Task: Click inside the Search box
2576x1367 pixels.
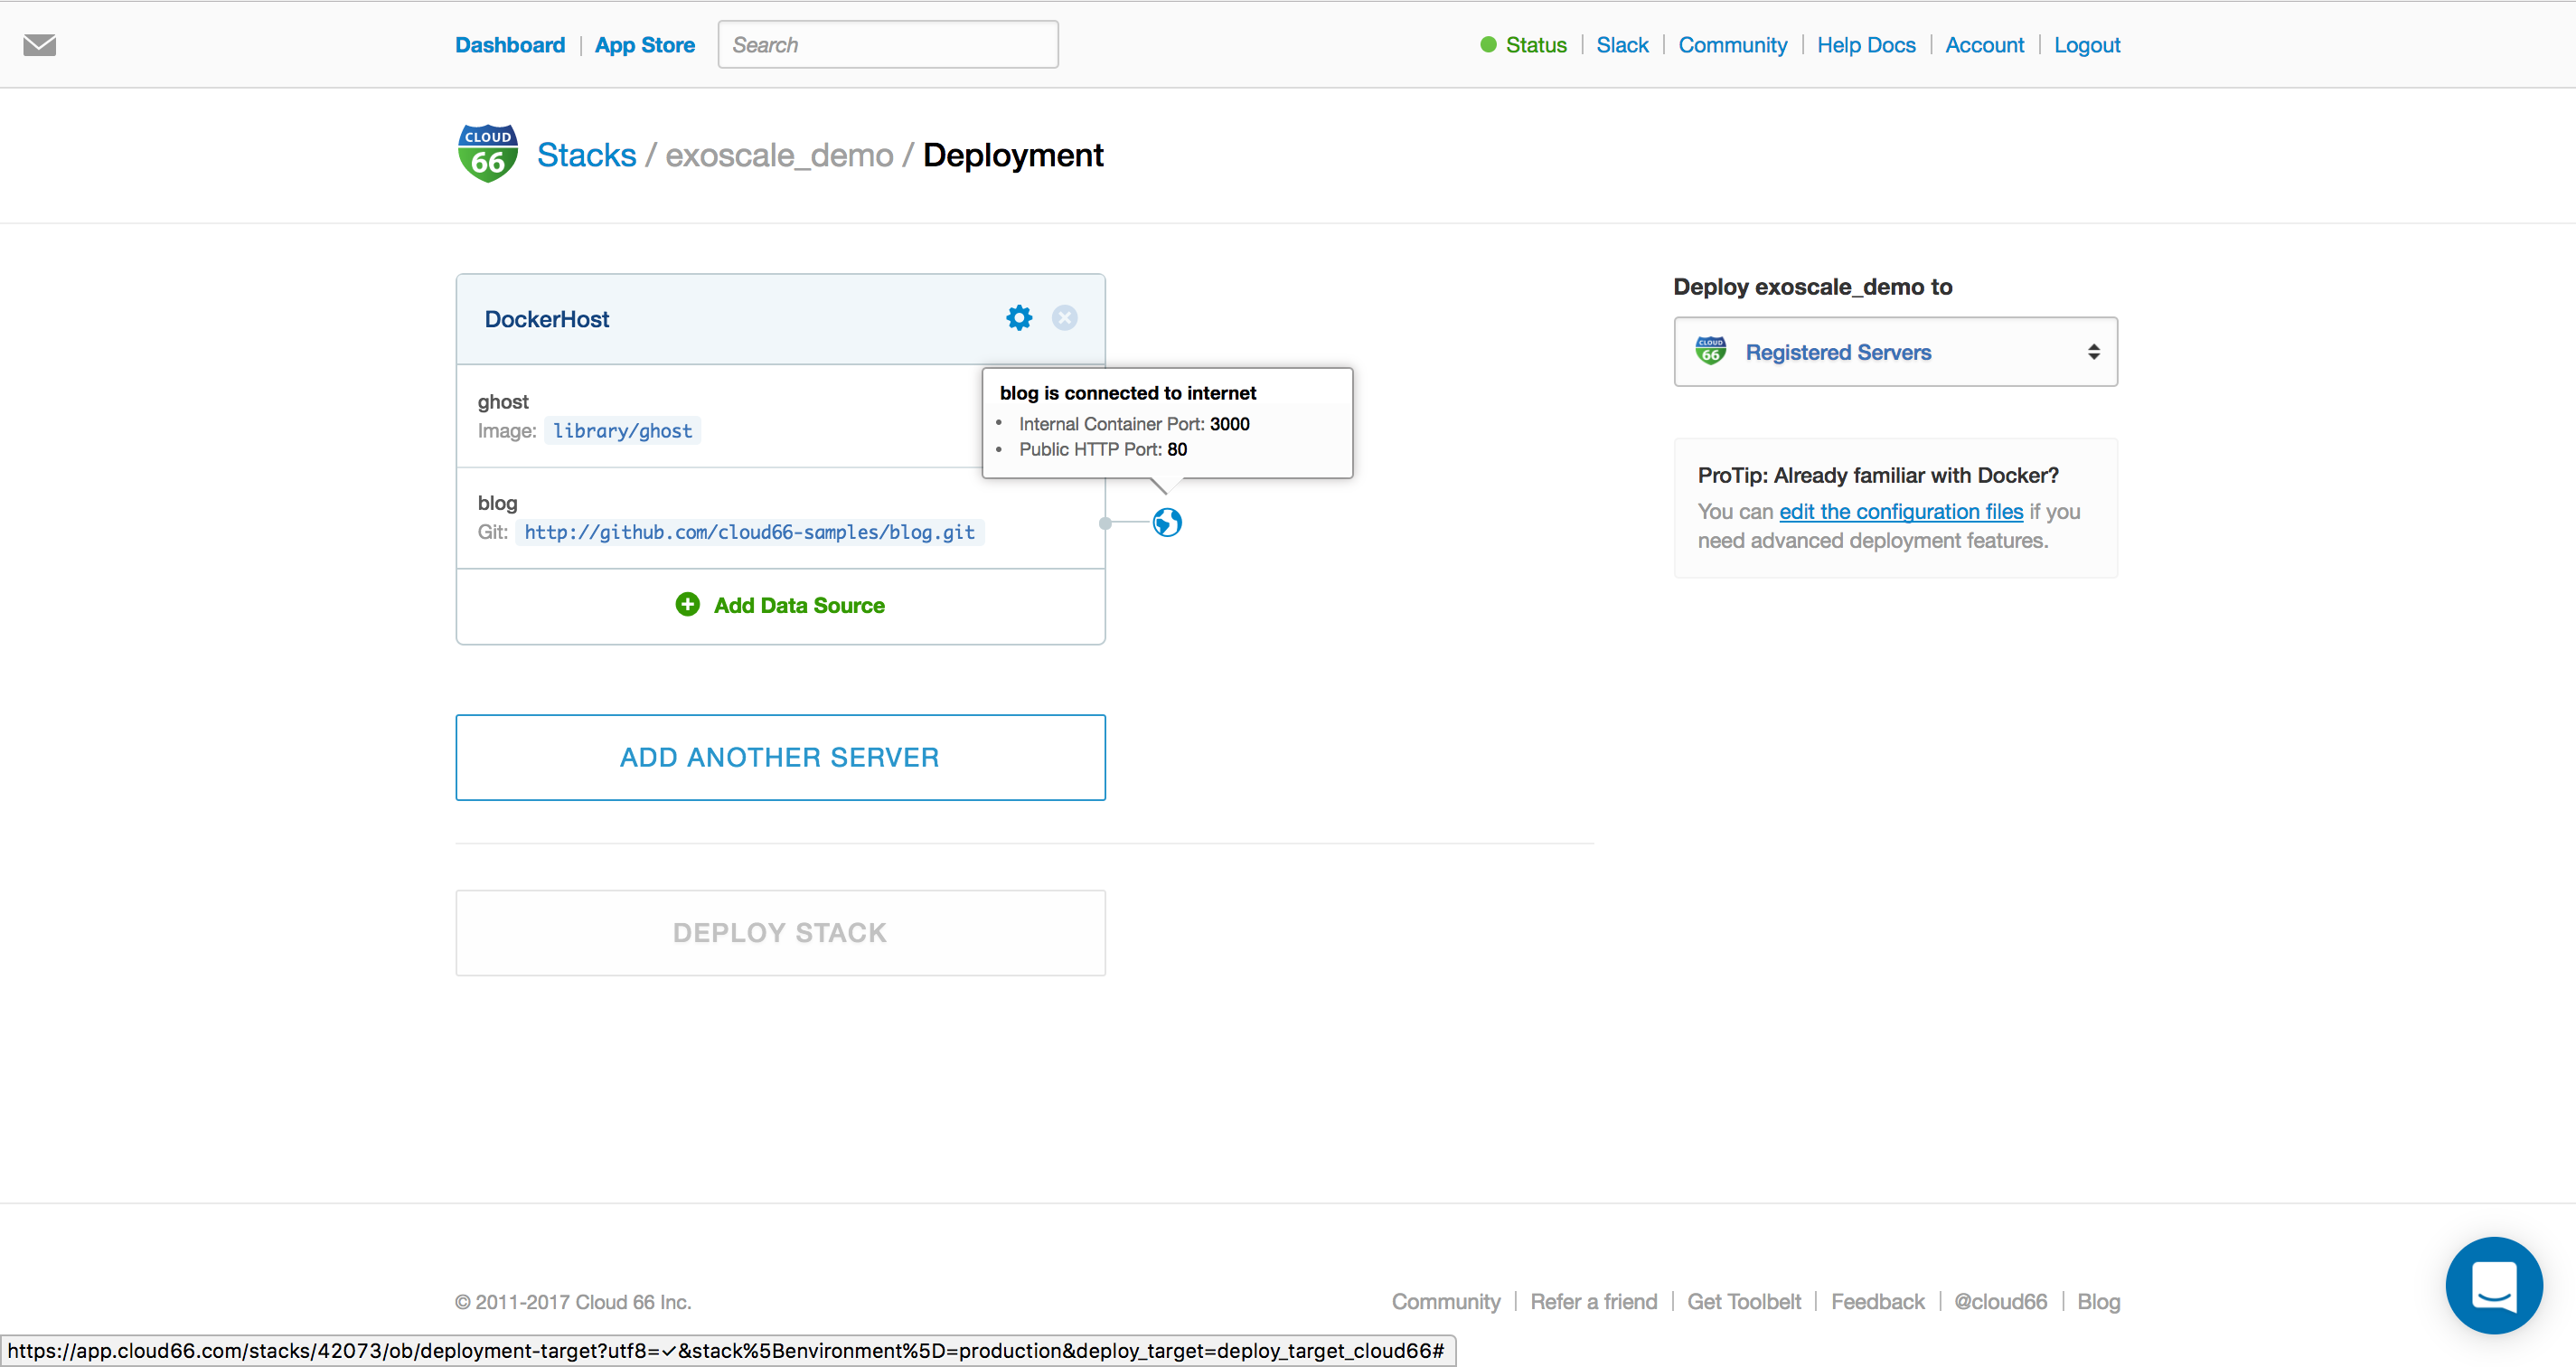Action: 887,44
